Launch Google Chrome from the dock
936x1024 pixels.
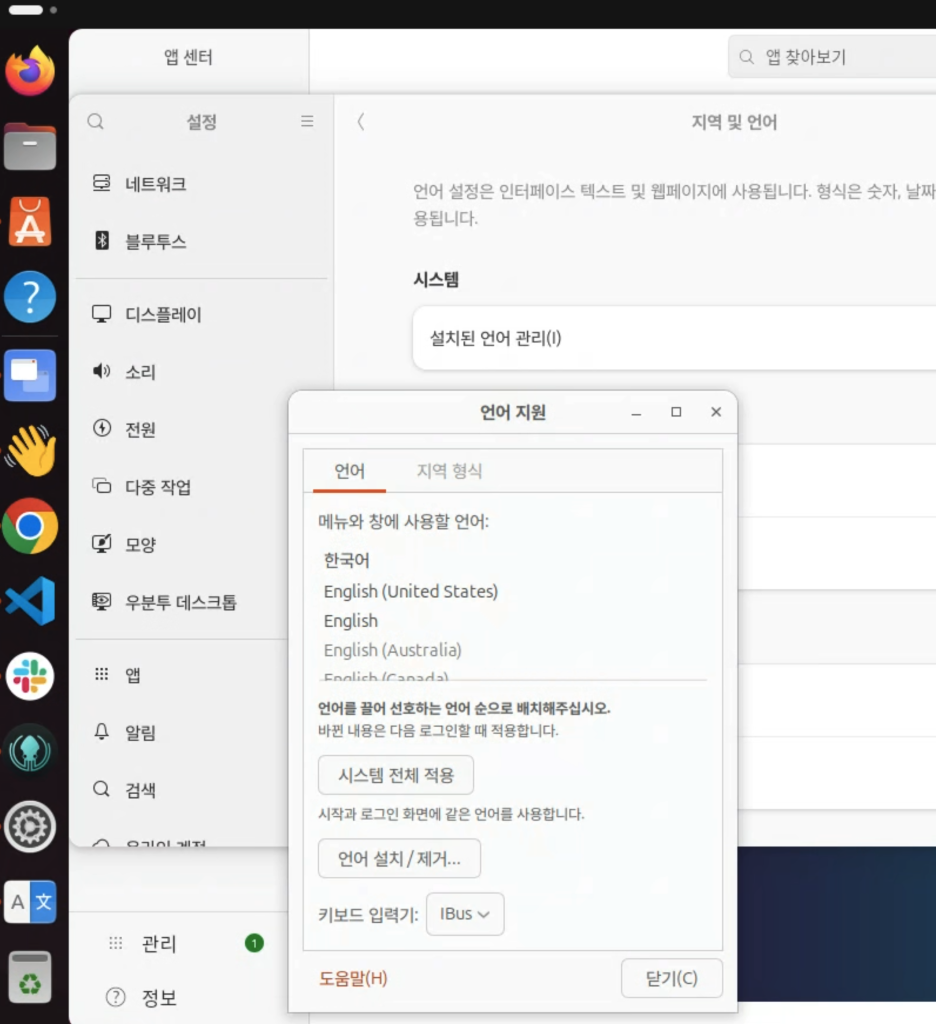click(30, 526)
